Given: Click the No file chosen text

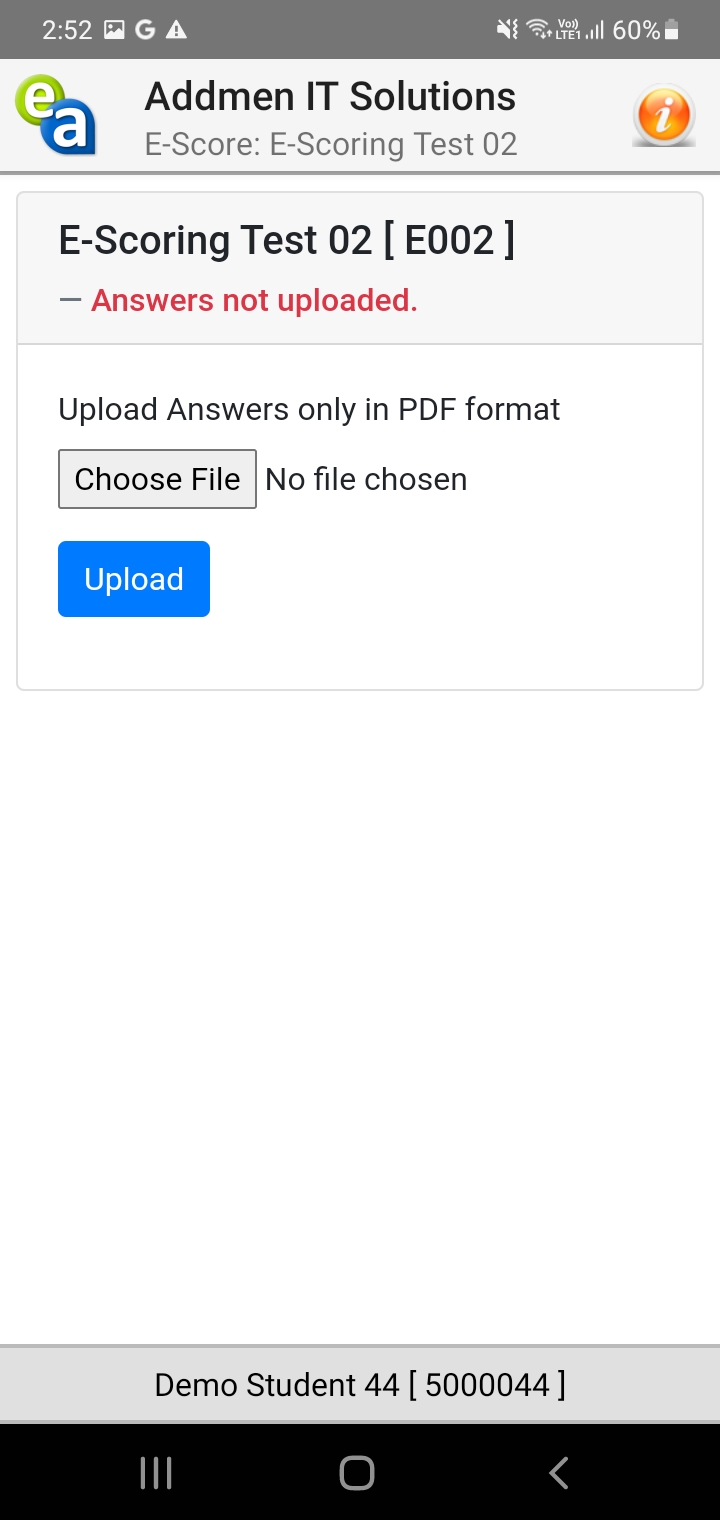Looking at the screenshot, I should [x=366, y=479].
